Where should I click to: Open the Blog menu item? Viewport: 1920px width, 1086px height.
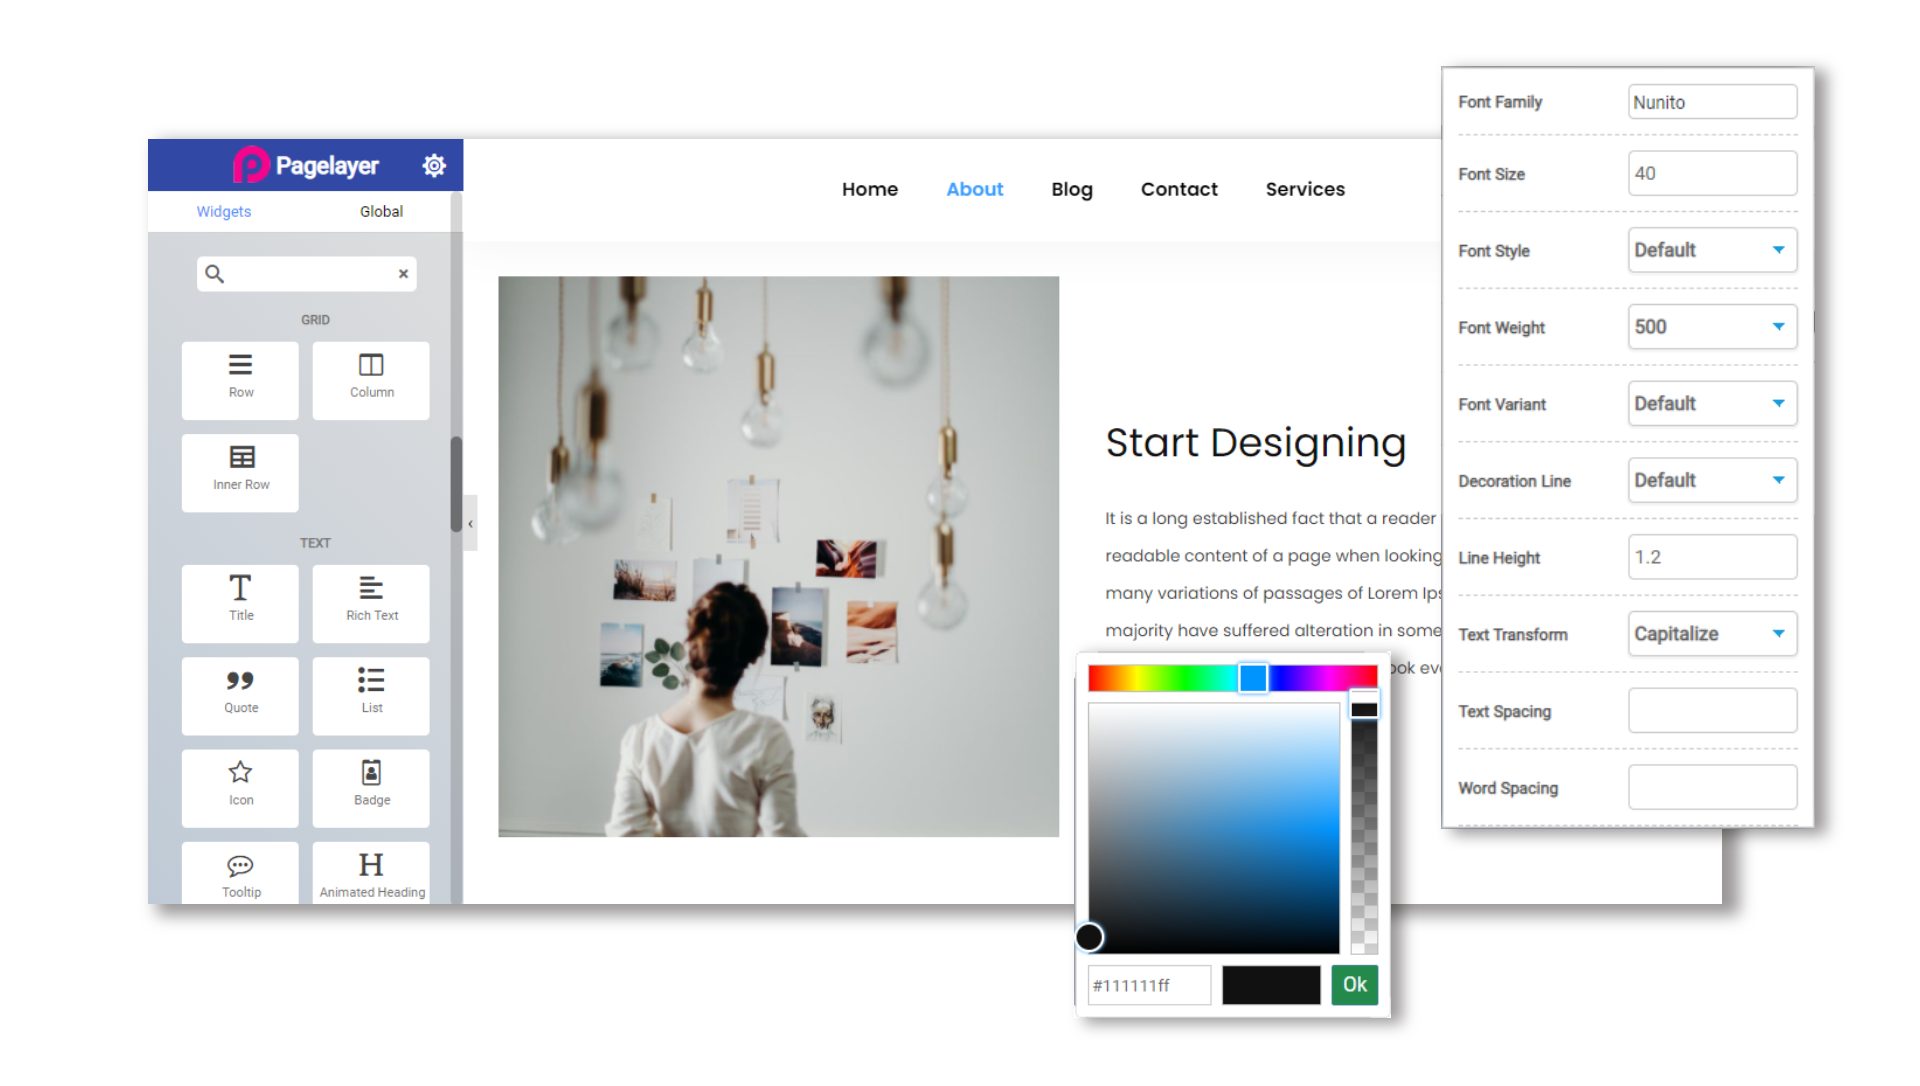pyautogui.click(x=1072, y=189)
